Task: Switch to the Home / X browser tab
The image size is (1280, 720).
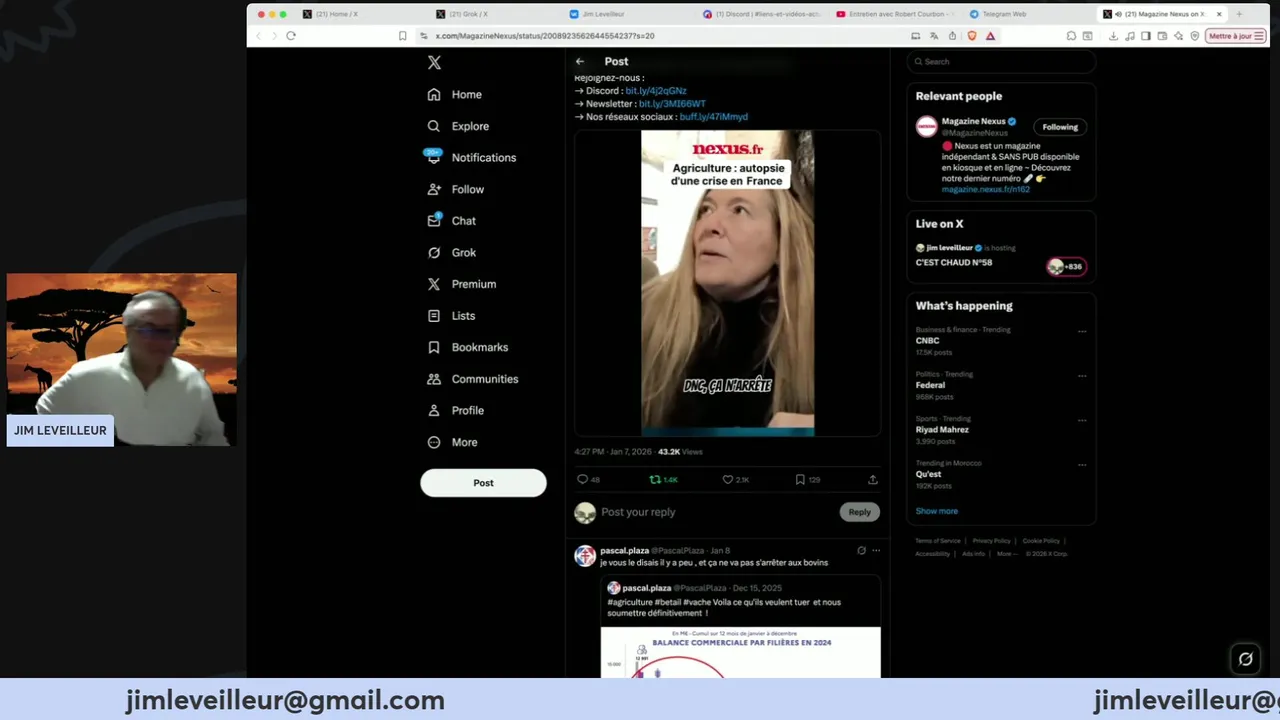Action: pyautogui.click(x=336, y=14)
